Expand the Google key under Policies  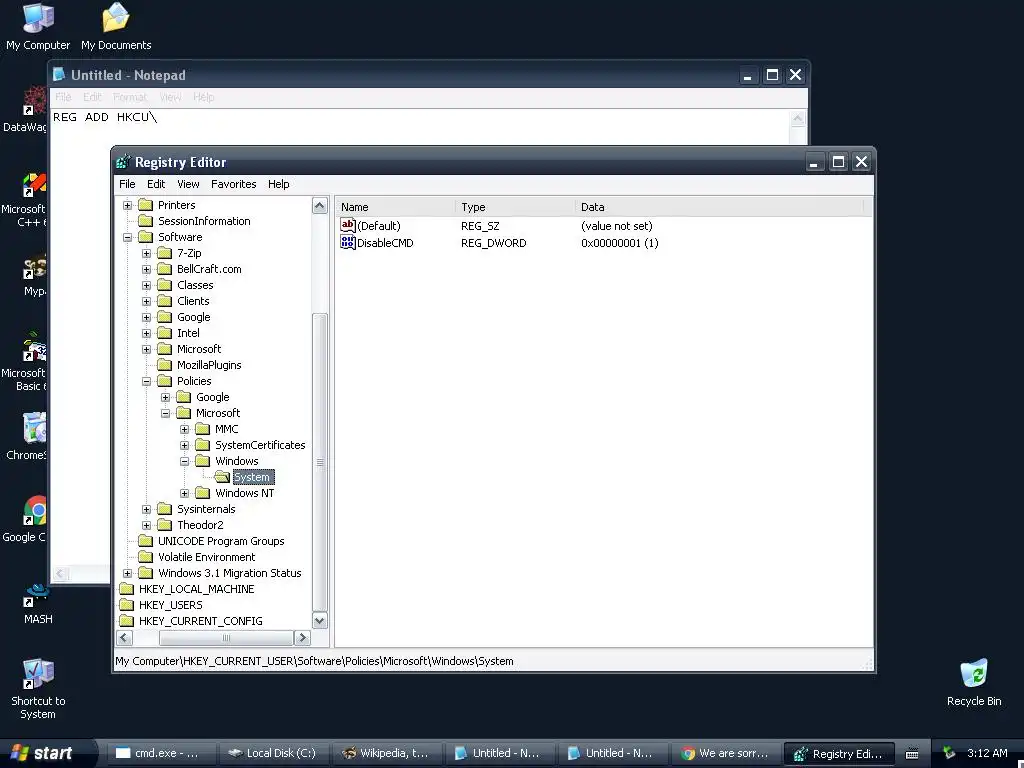point(166,397)
